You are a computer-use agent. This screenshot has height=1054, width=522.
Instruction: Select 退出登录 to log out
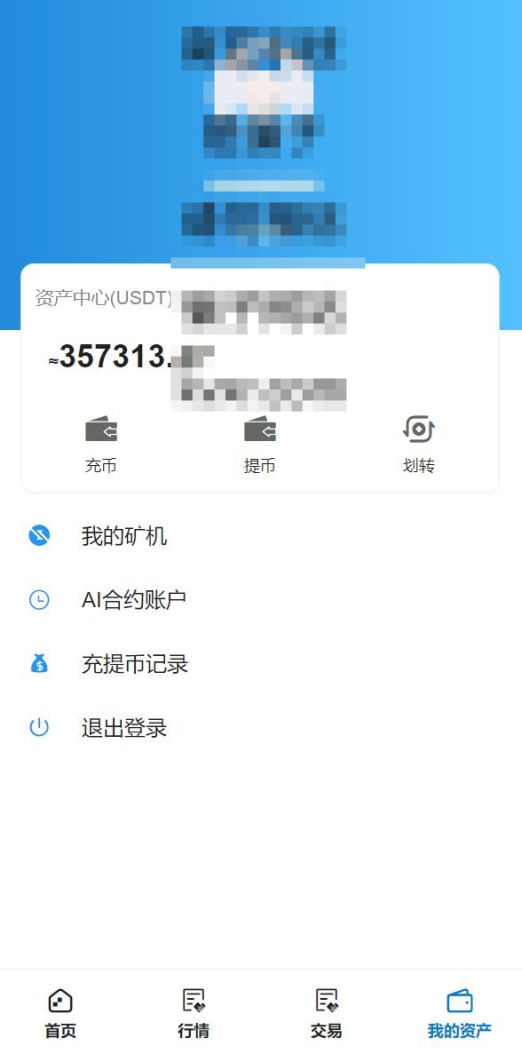pos(261,727)
